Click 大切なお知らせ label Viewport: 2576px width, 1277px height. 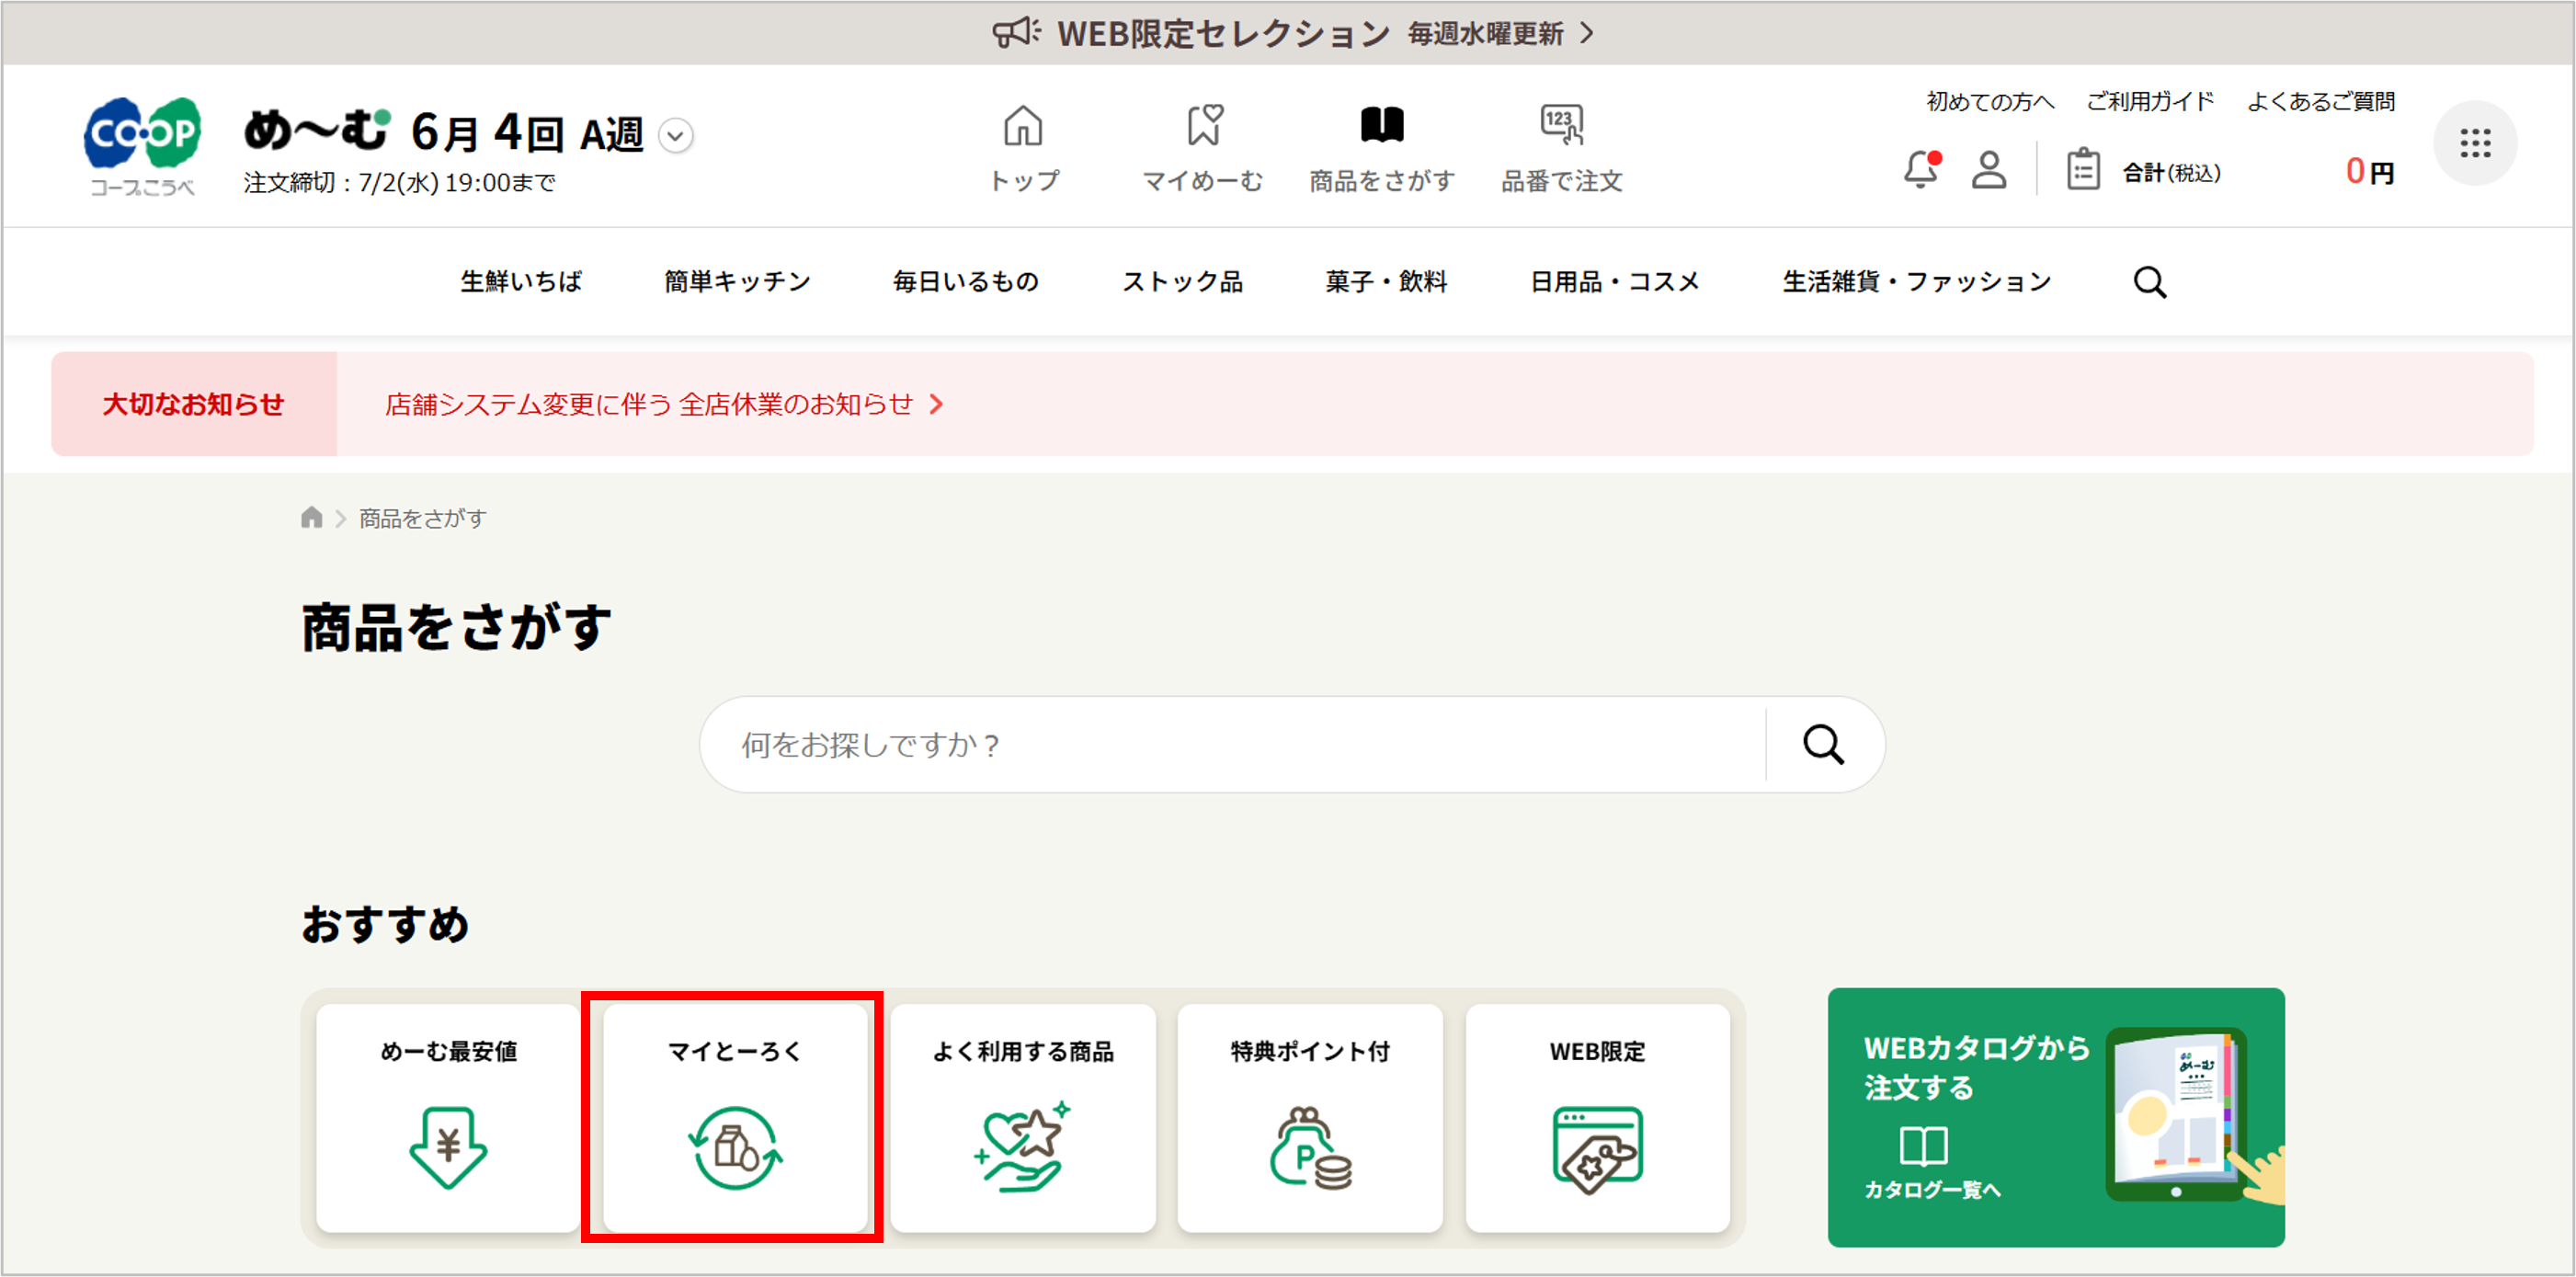point(194,404)
